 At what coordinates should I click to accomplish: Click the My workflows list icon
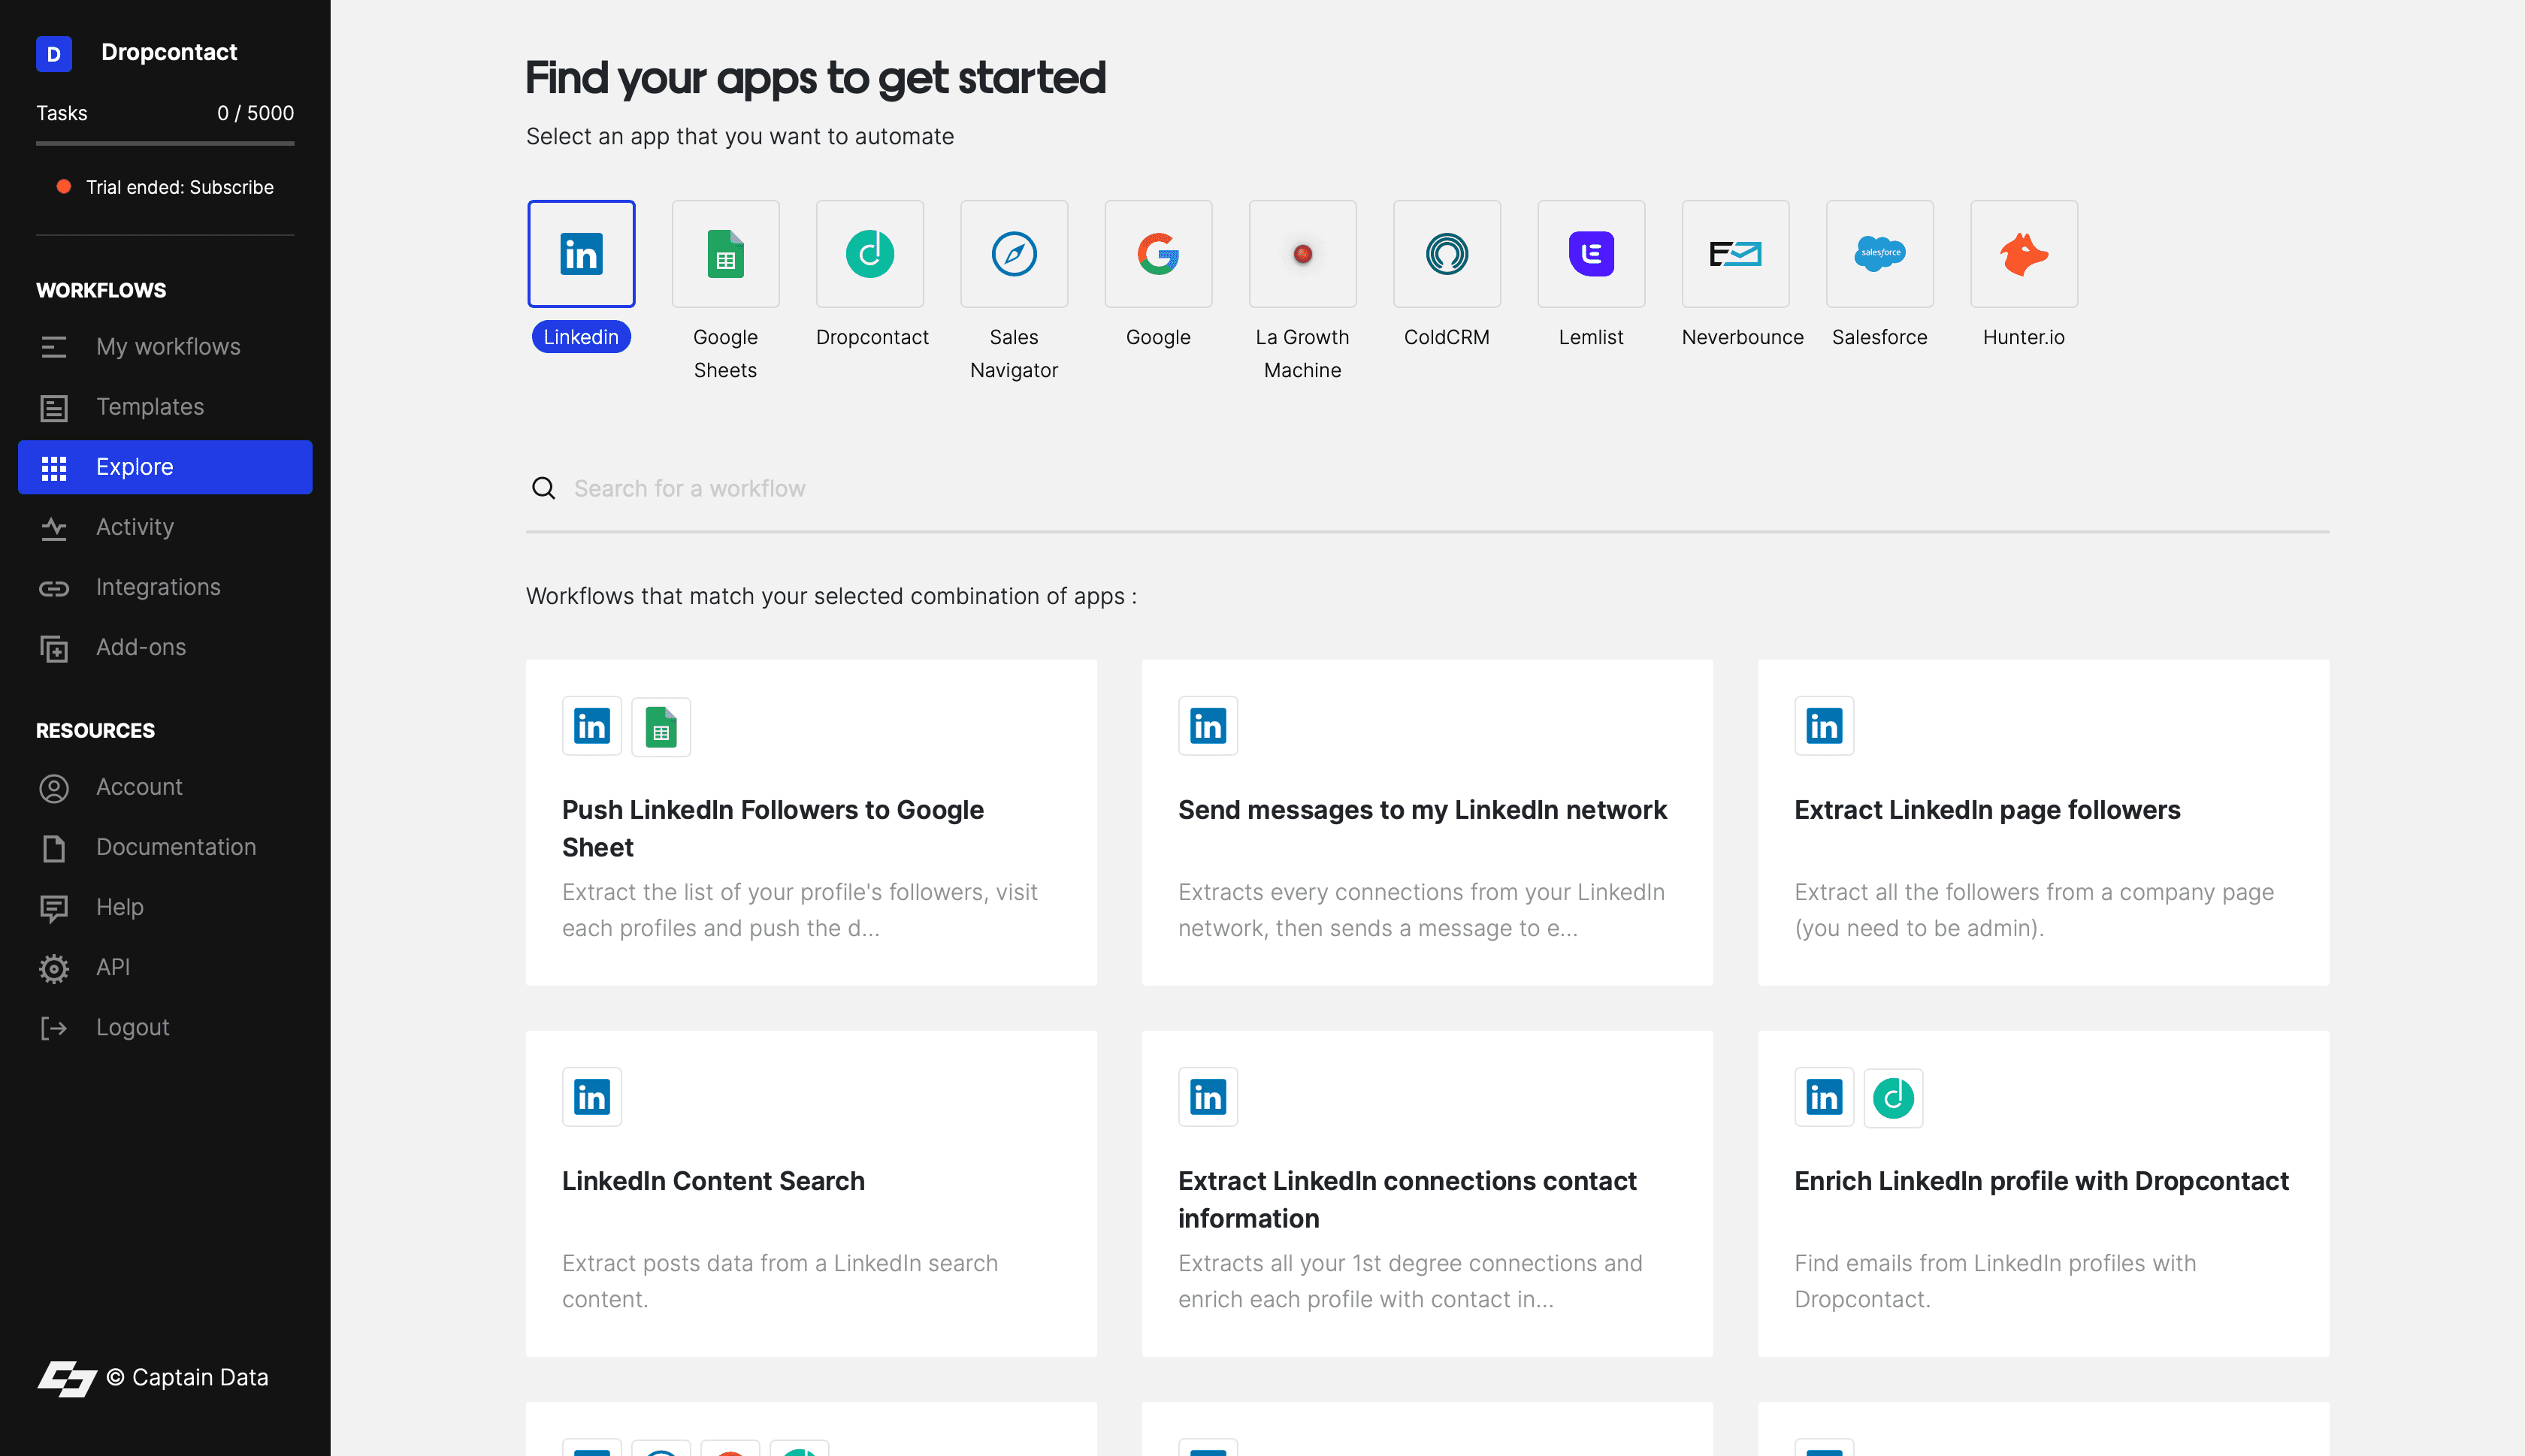(x=54, y=347)
